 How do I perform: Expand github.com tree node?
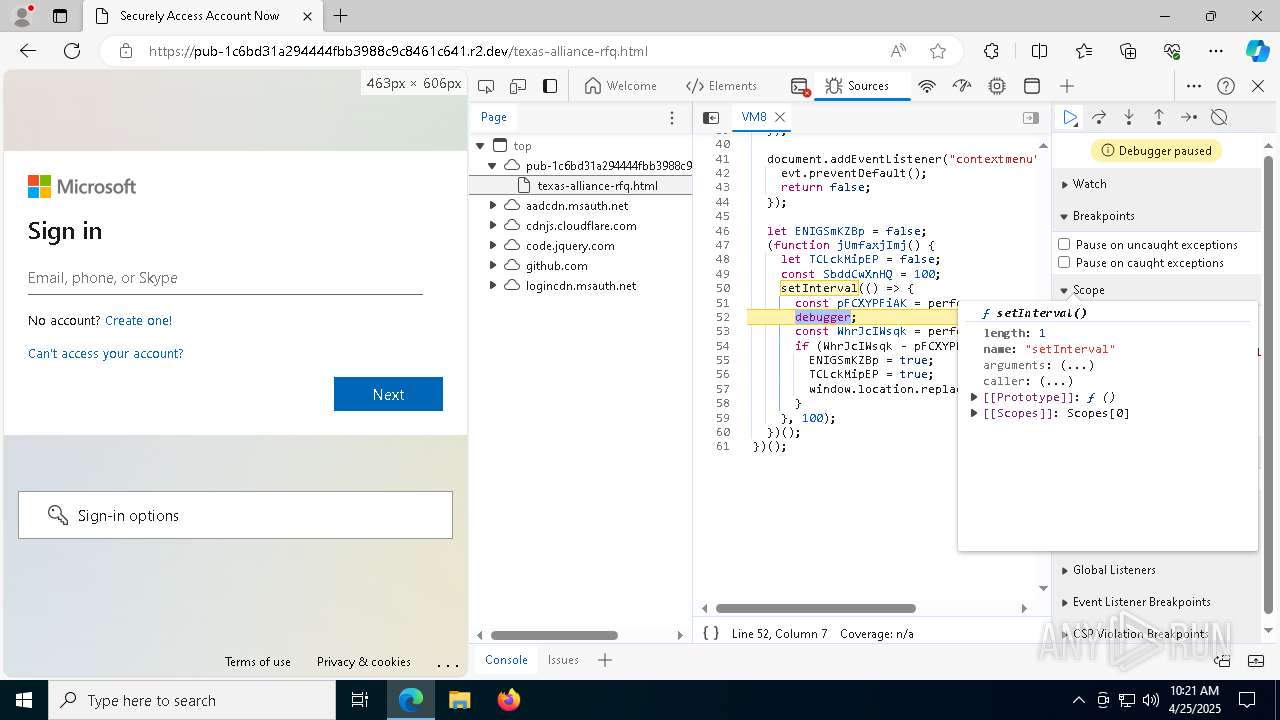[493, 265]
